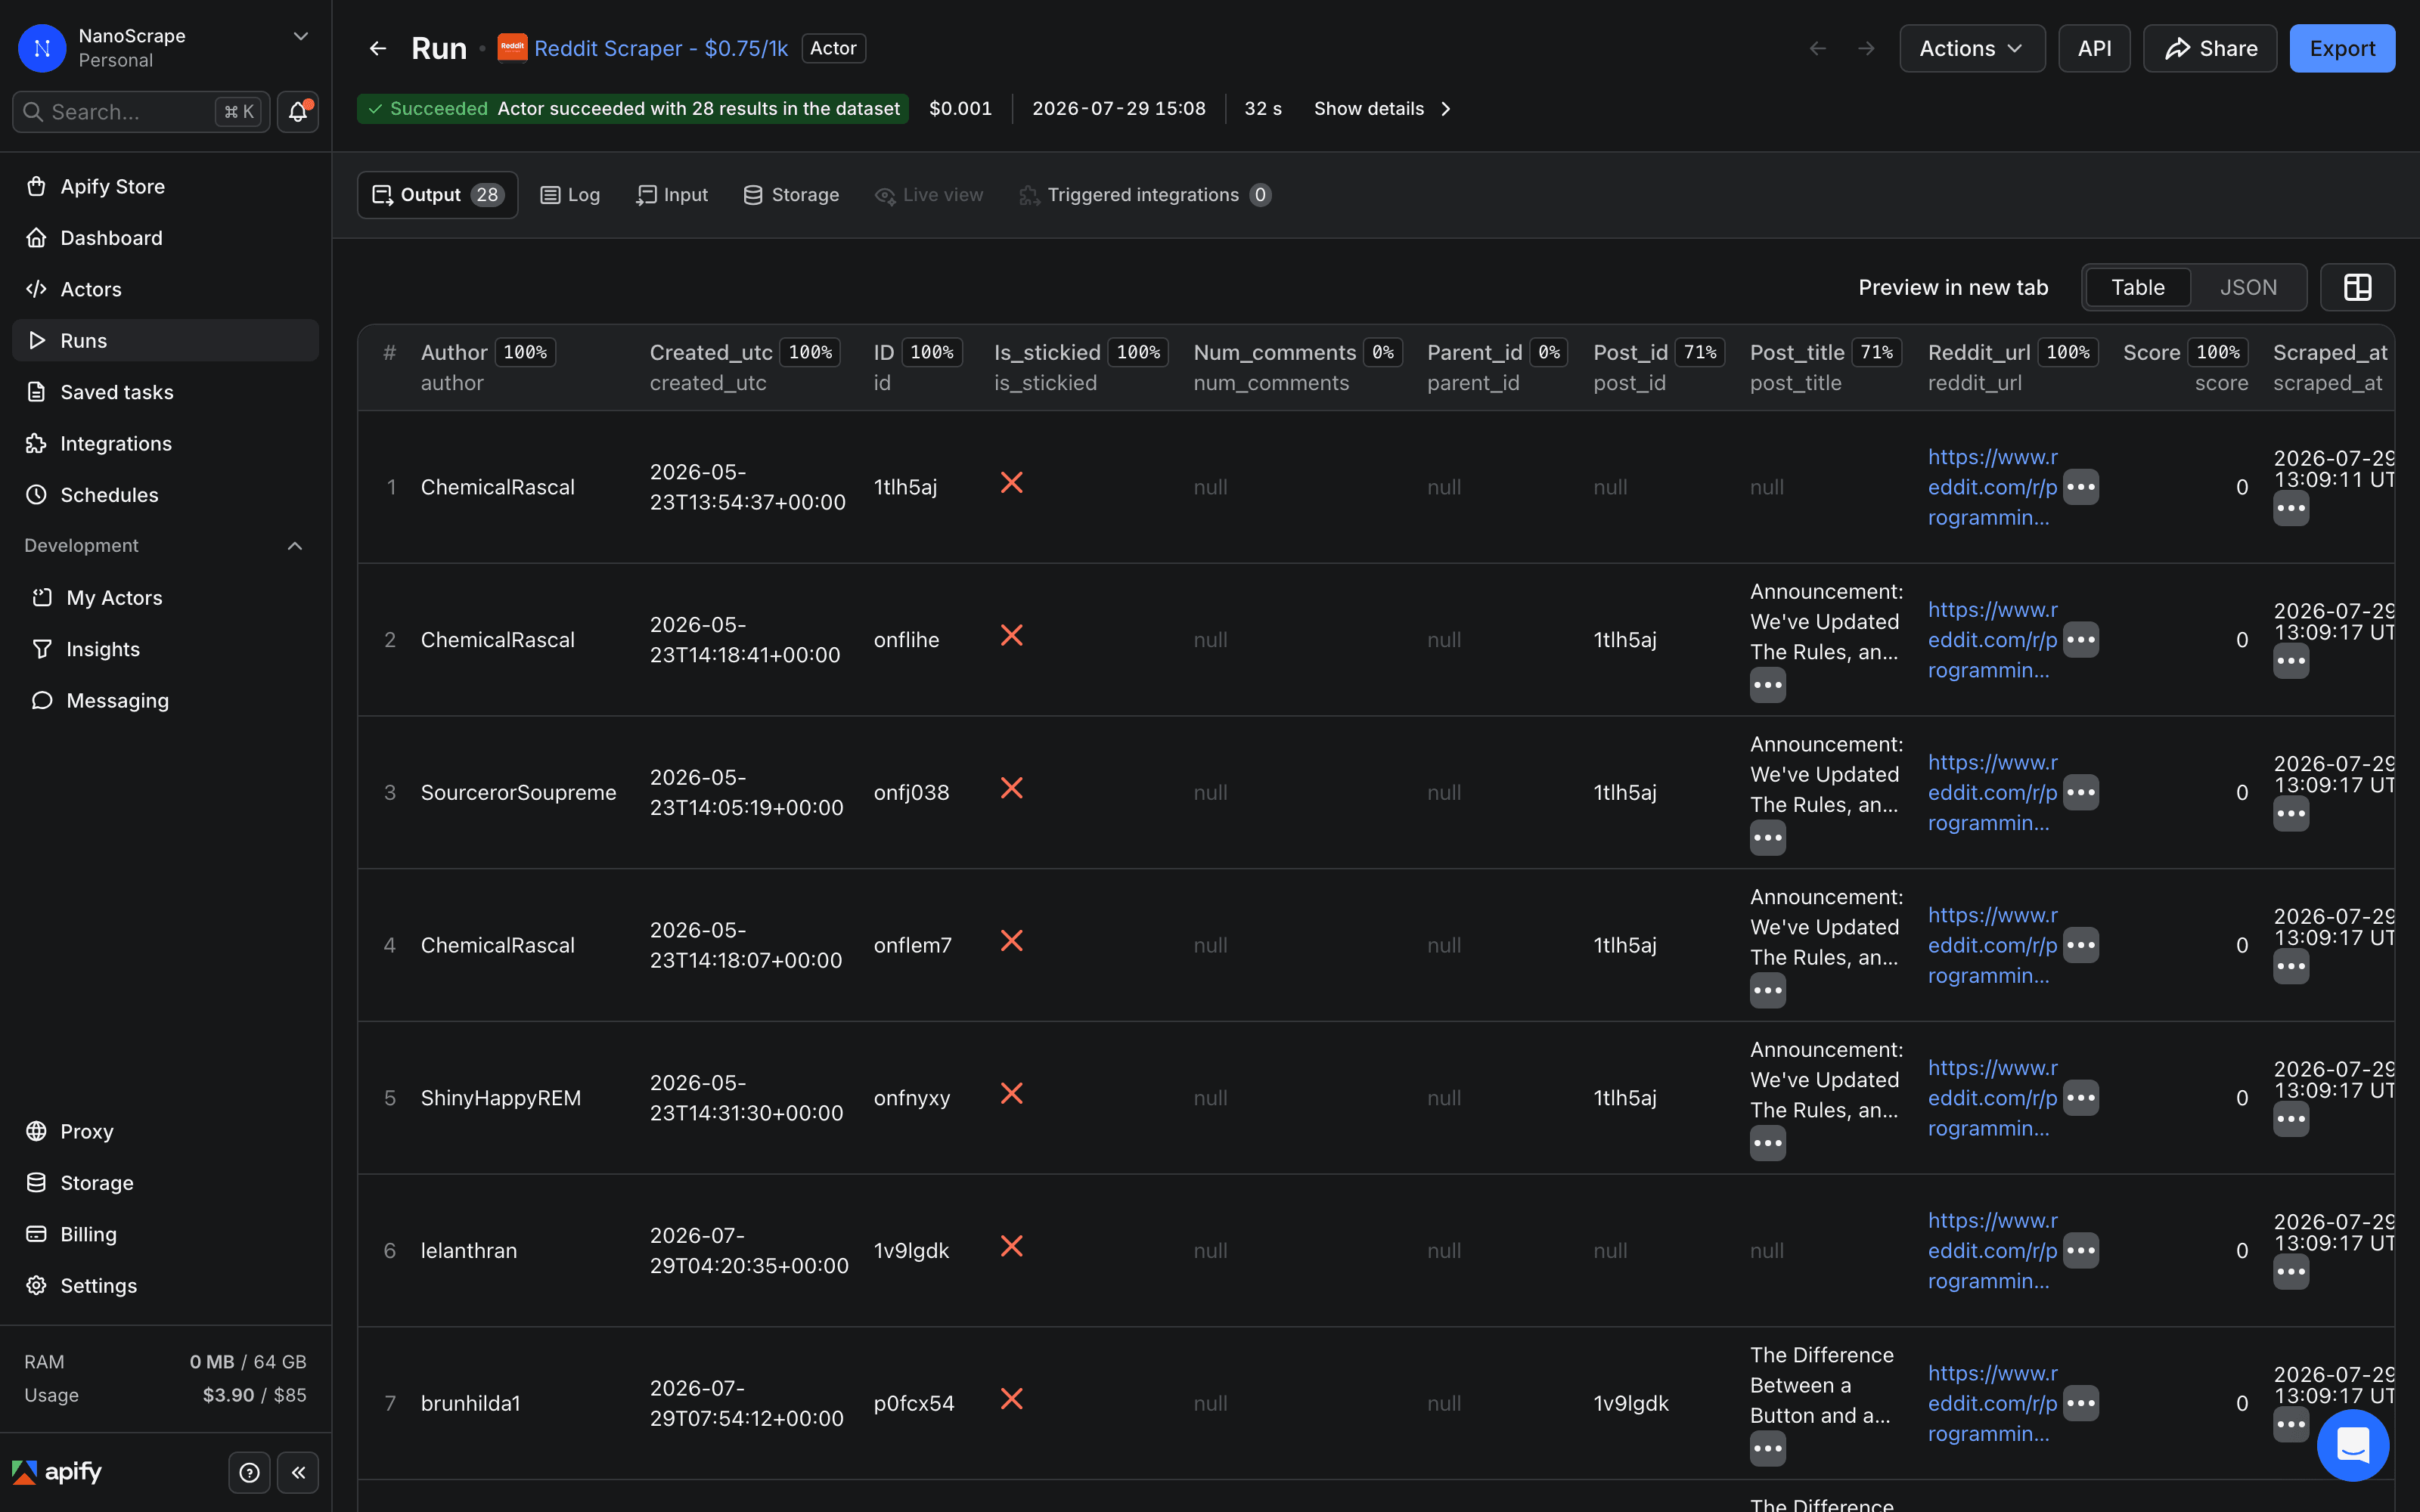
Task: Open the chat support bubble
Action: pyautogui.click(x=2352, y=1445)
